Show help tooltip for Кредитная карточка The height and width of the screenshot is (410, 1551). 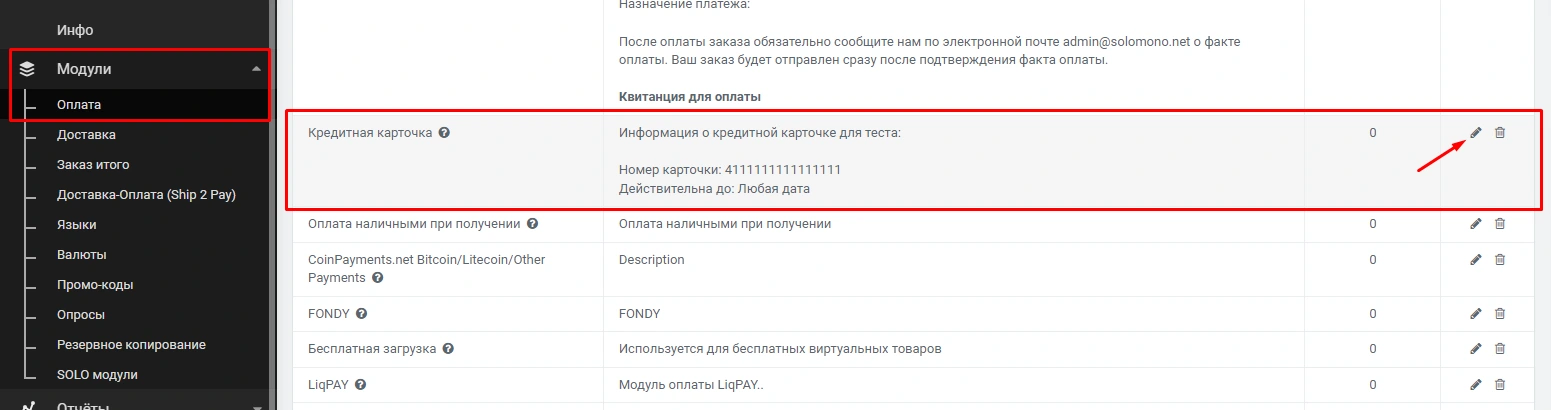[444, 133]
